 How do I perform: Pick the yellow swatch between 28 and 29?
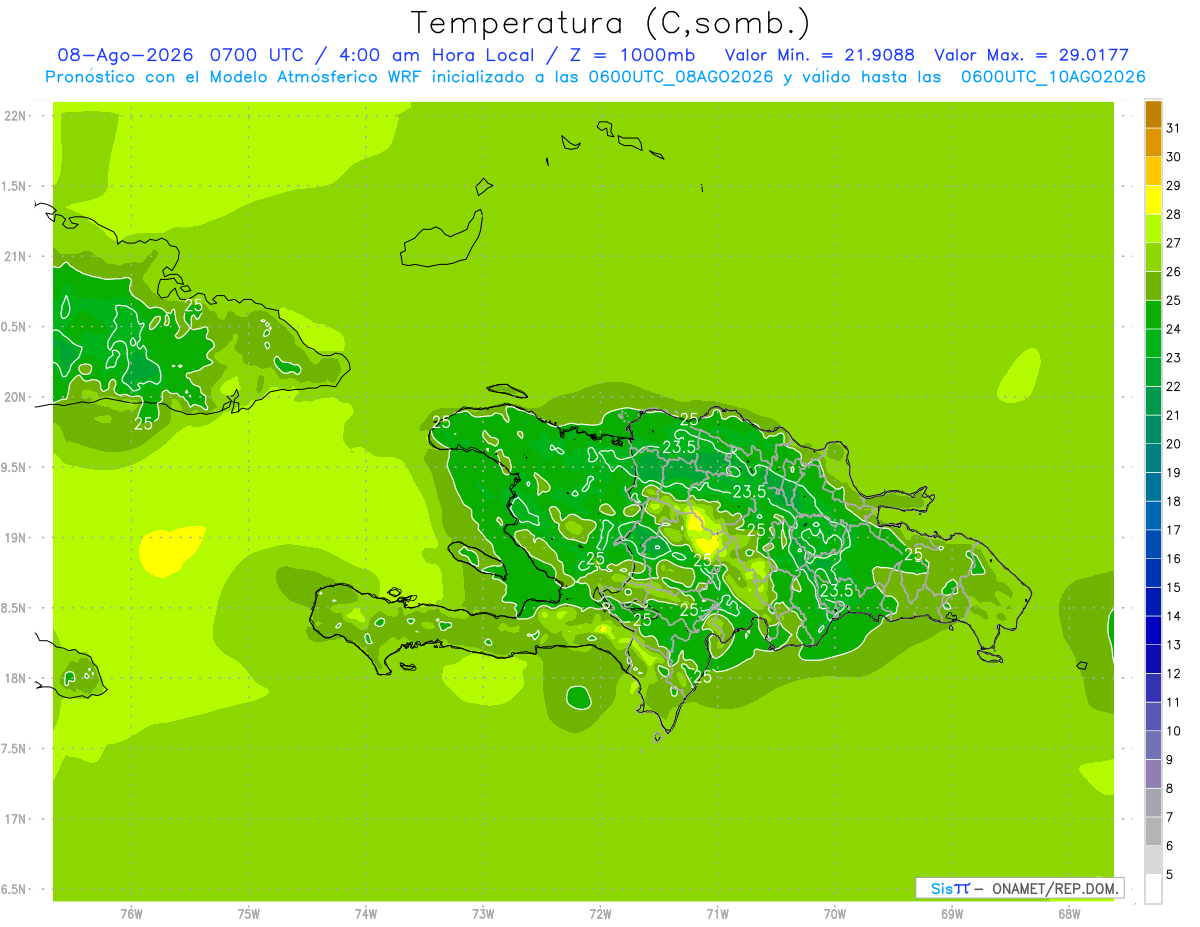coord(1153,200)
